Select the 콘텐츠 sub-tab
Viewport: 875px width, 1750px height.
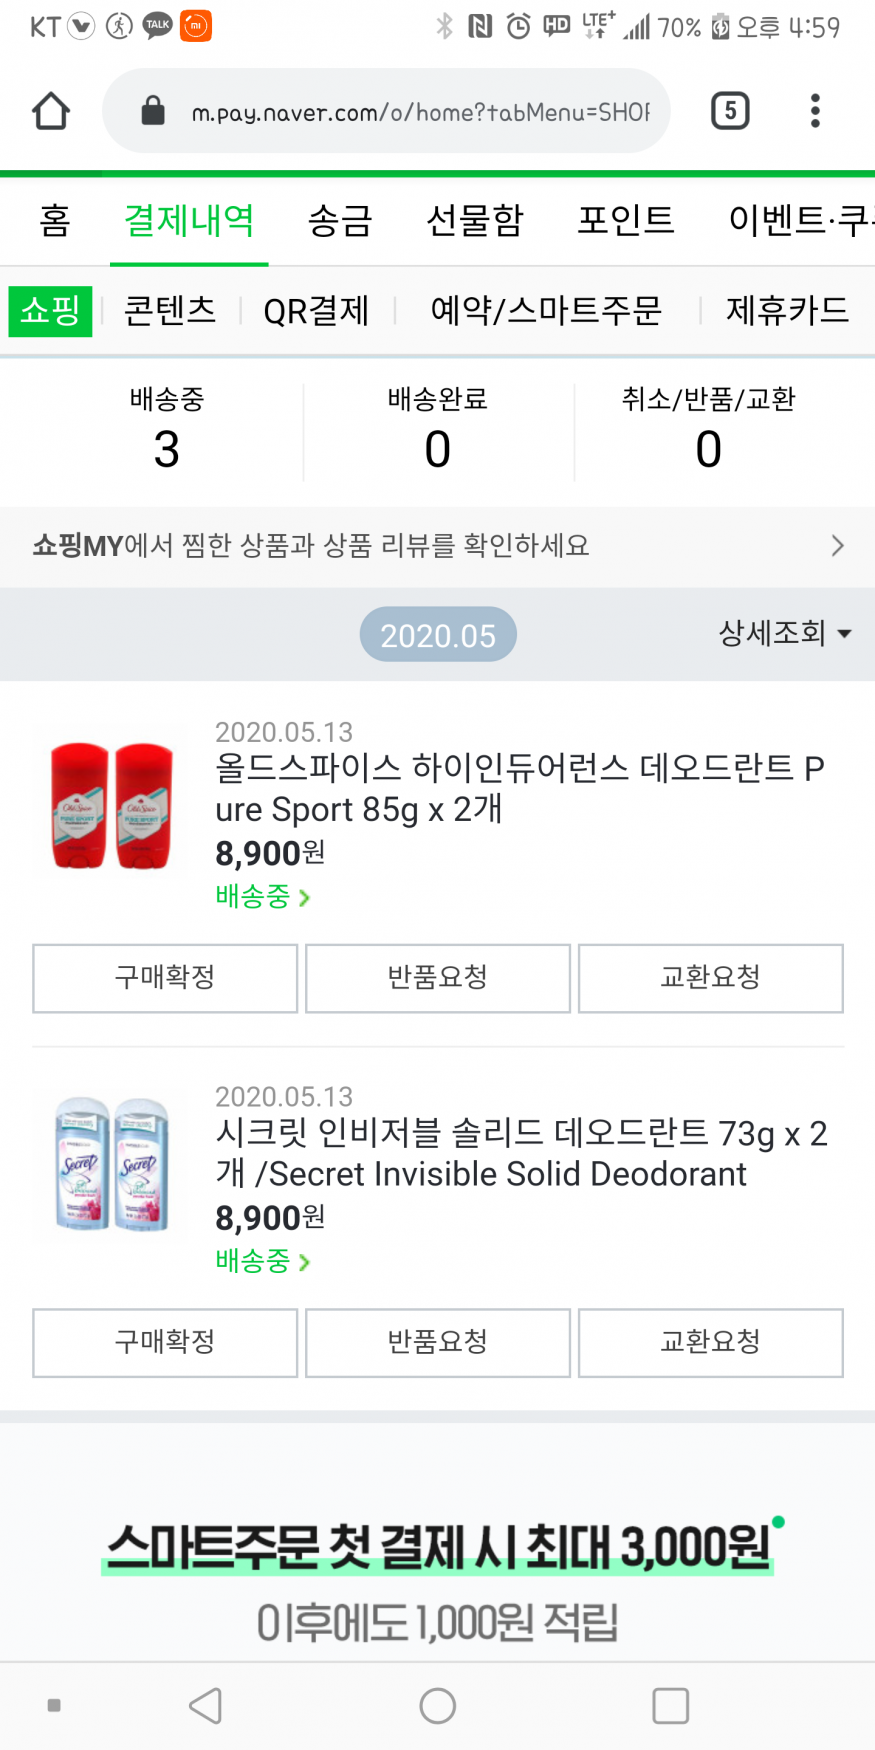click(x=170, y=311)
